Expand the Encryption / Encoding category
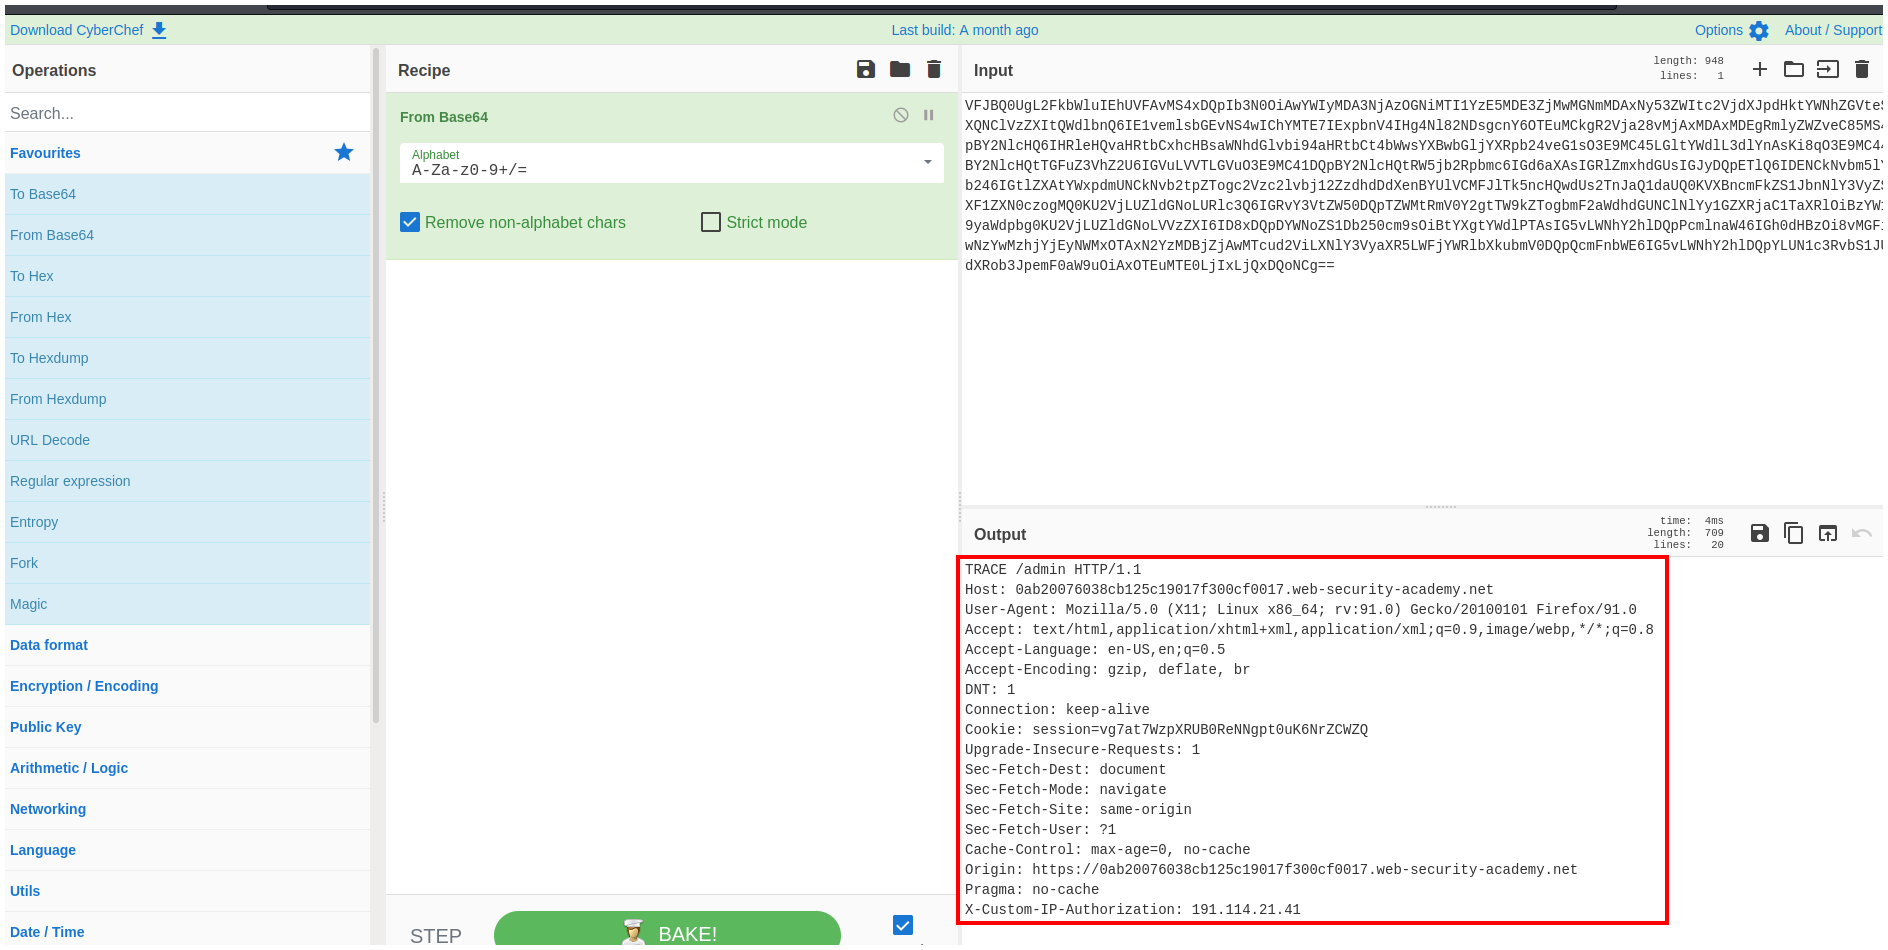Image resolution: width=1888 pixels, height=950 pixels. (84, 686)
